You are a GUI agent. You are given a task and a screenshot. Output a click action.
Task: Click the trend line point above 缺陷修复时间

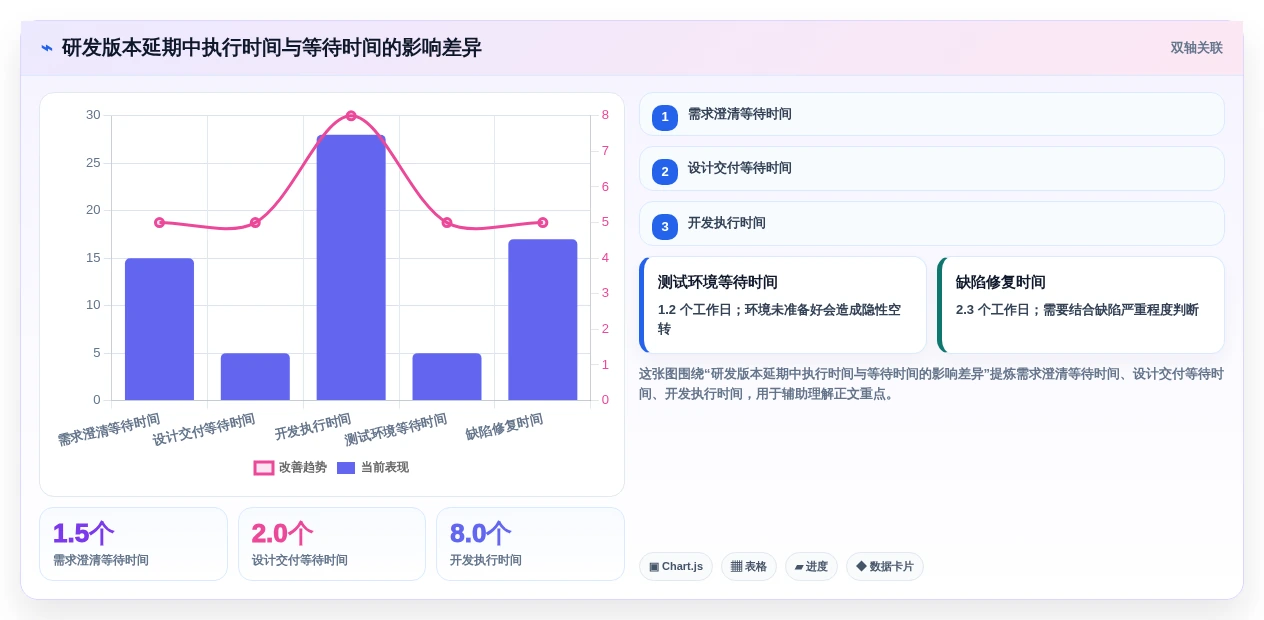pyautogui.click(x=543, y=222)
